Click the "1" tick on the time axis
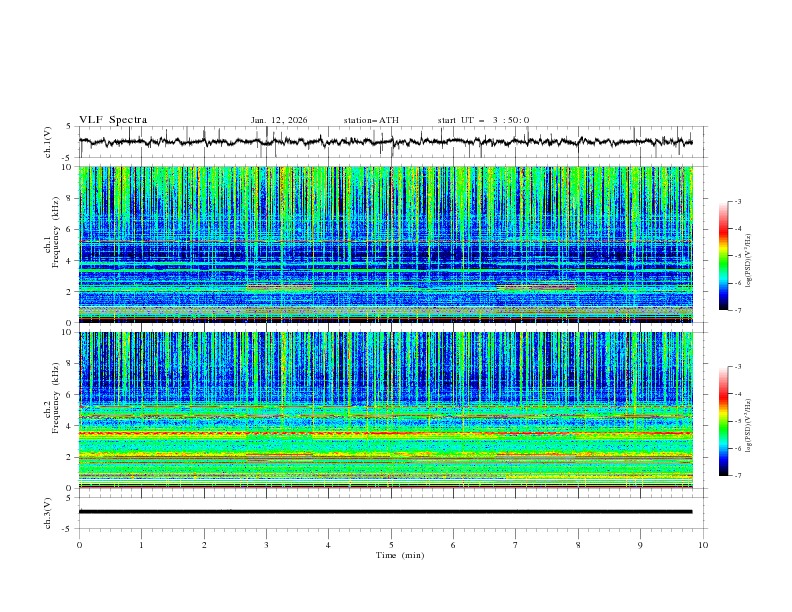Image resolution: width=792 pixels, height=612 pixels. [x=141, y=545]
